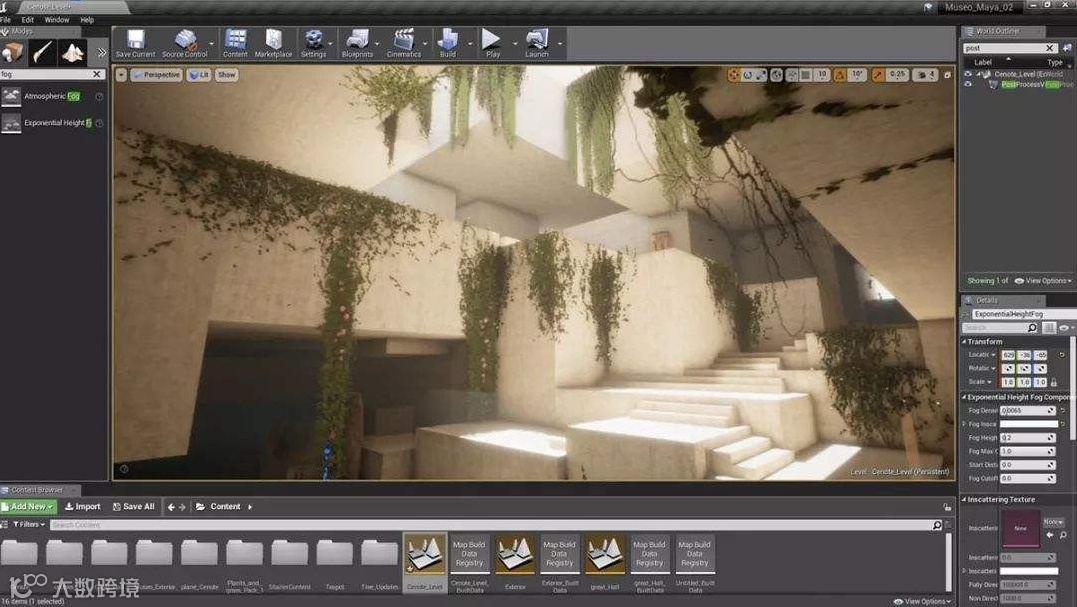
Task: Toggle rotation snapping in viewport toolbar
Action: coord(840,75)
